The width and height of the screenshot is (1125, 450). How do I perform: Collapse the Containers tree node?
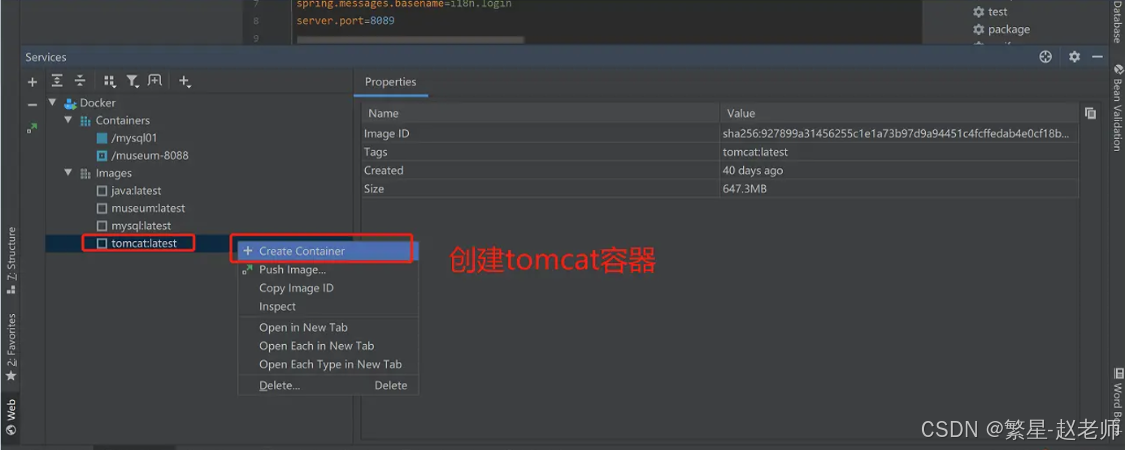click(68, 121)
